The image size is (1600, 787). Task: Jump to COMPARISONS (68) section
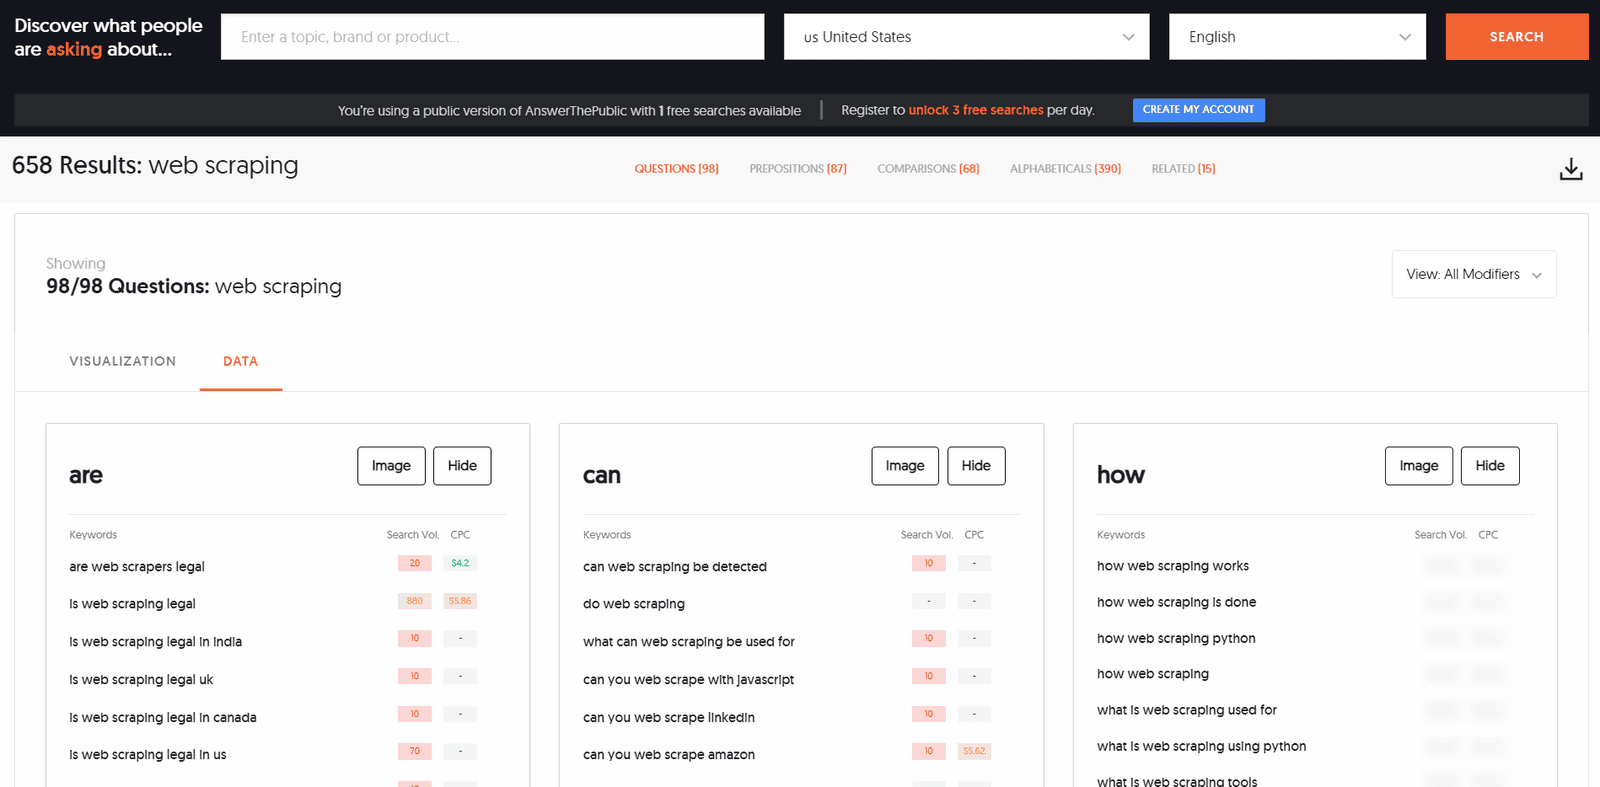(x=928, y=169)
